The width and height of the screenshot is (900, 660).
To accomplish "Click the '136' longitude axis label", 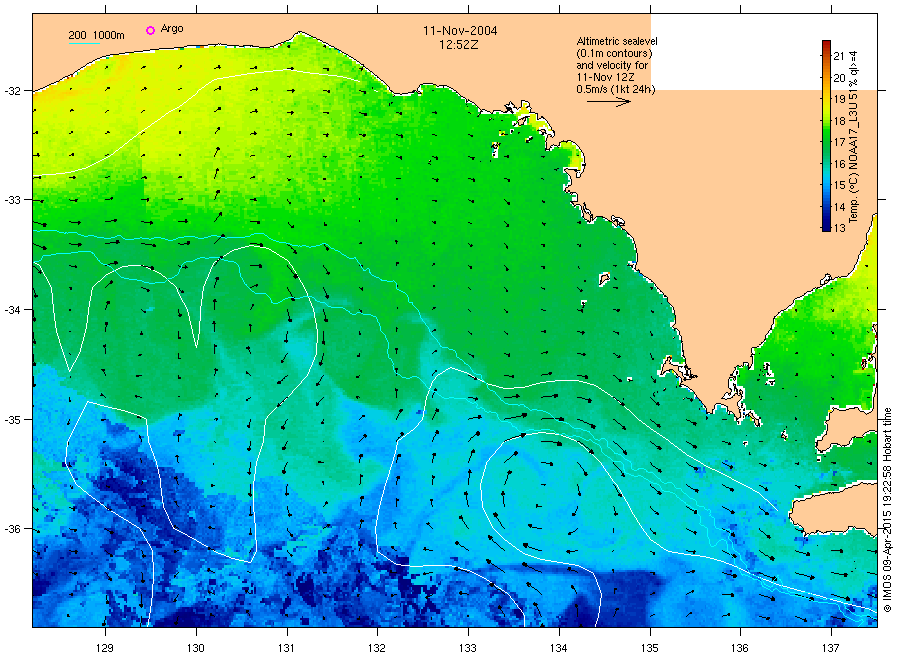I will 740,648.
